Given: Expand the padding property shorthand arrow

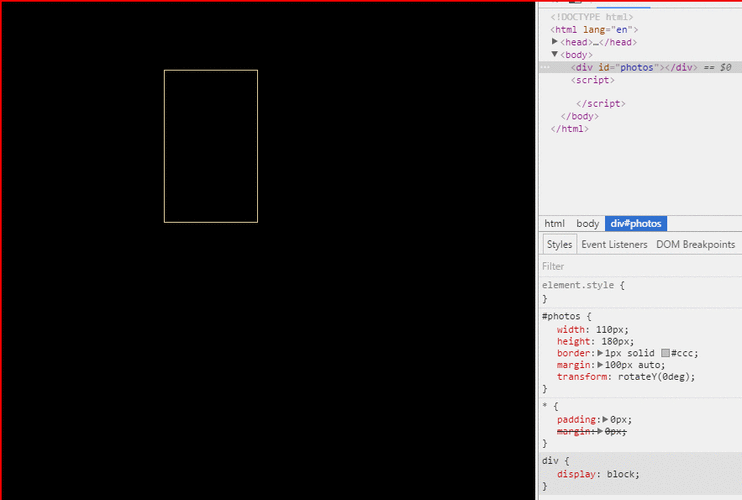Looking at the screenshot, I should pos(606,419).
